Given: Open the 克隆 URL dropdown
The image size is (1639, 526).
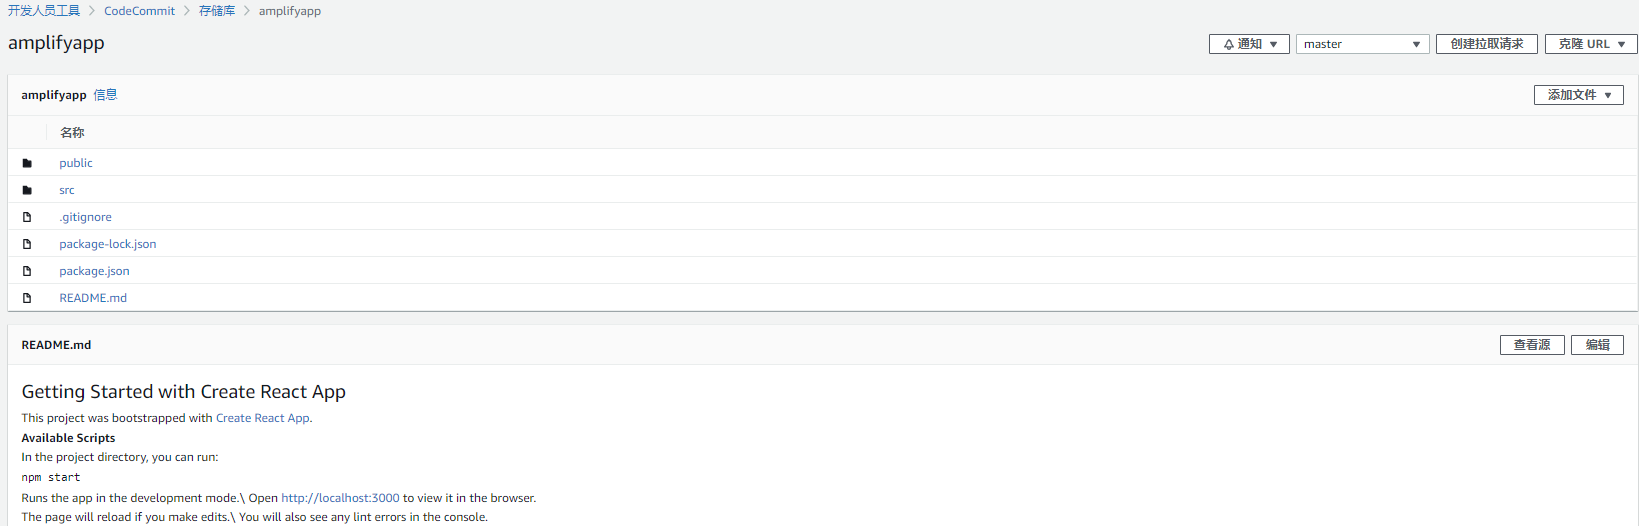Looking at the screenshot, I should coord(1591,44).
